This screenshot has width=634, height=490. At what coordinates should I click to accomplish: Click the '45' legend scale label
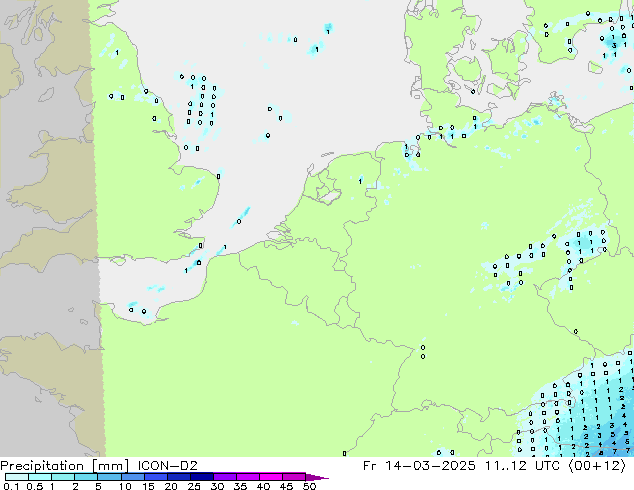(286, 486)
